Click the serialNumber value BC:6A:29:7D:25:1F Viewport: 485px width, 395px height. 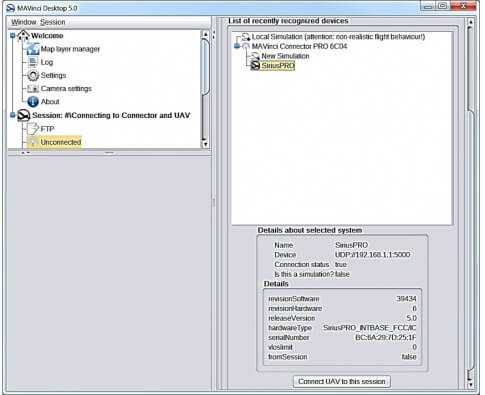pyautogui.click(x=386, y=337)
